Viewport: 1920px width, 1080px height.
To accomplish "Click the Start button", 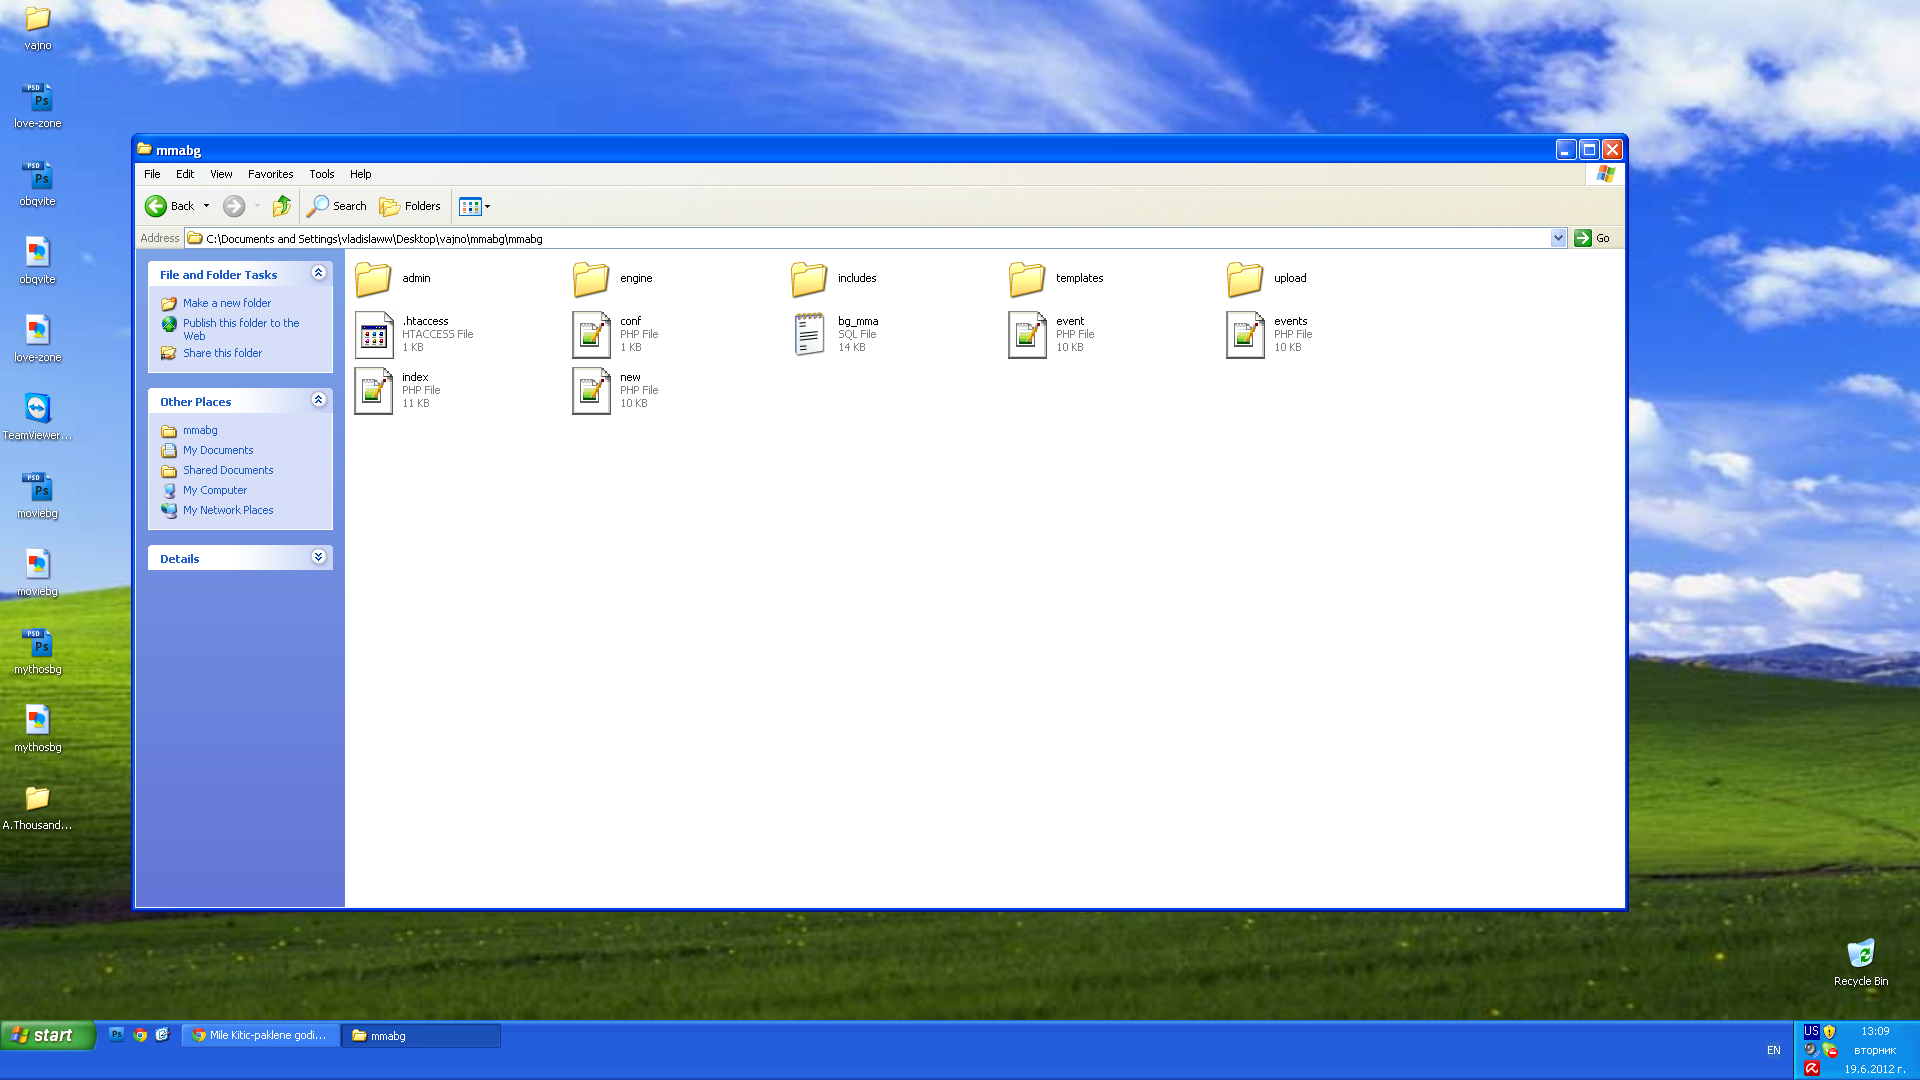I will (x=48, y=1035).
